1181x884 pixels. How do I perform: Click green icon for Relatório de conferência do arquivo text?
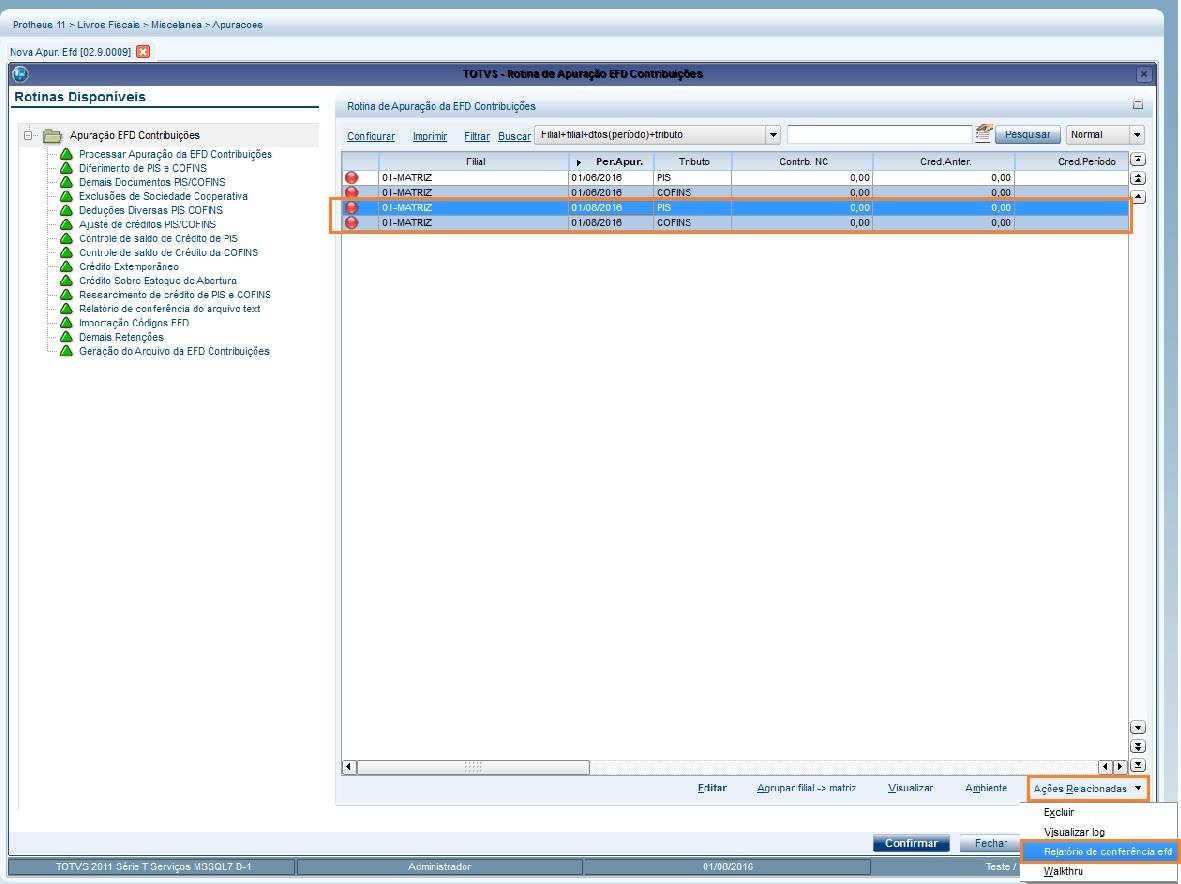tap(66, 309)
